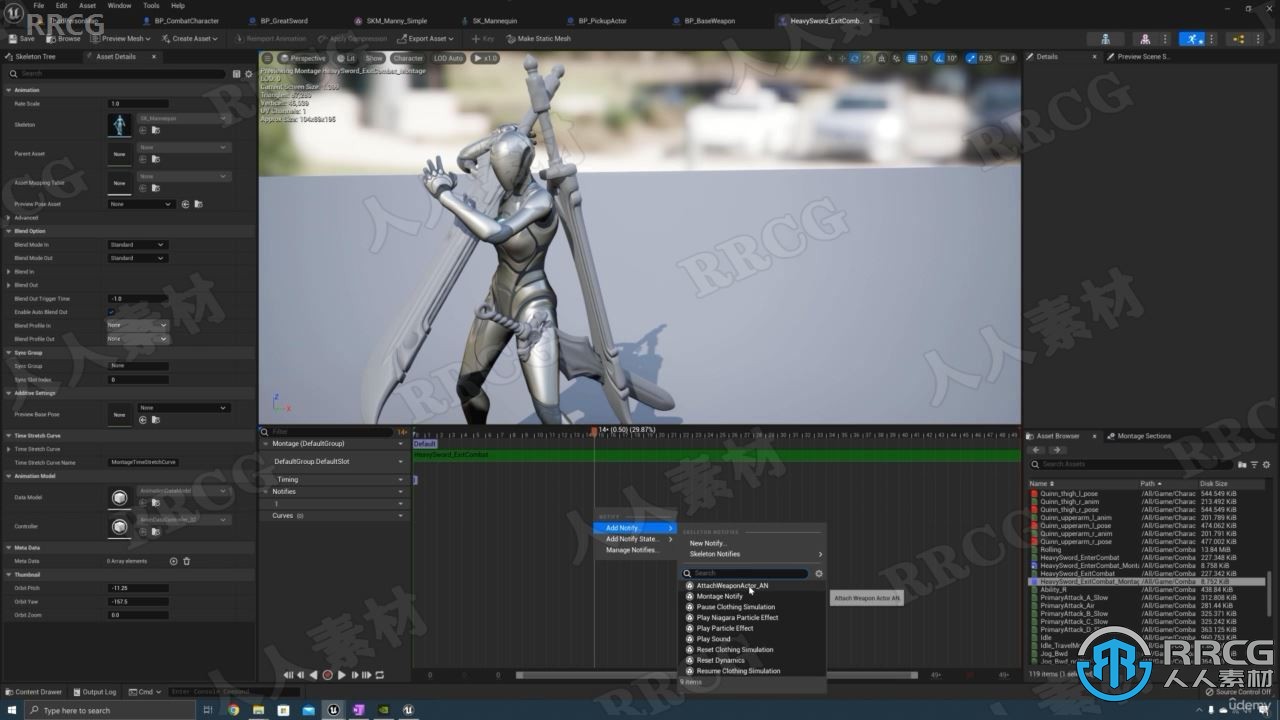
Task: Jump to timeline start
Action: pos(288,675)
